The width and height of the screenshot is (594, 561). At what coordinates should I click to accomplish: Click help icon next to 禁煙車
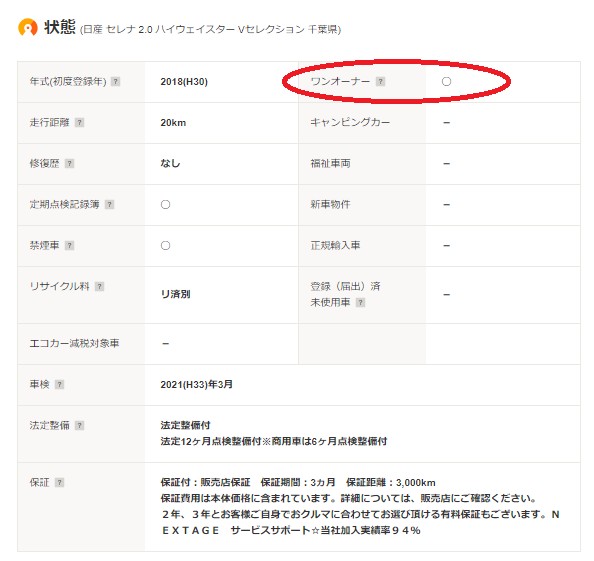coord(69,245)
